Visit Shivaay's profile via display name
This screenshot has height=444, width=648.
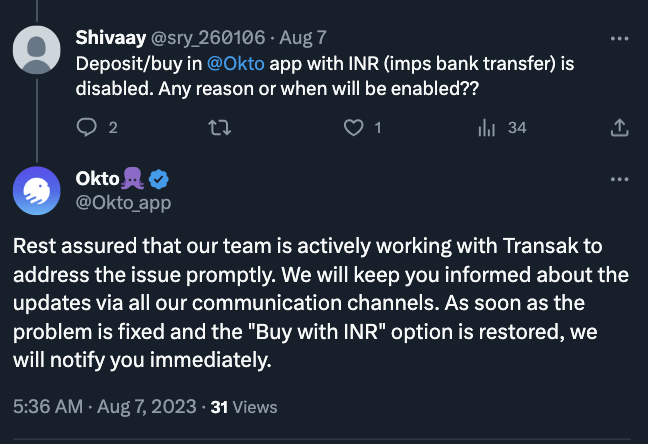tap(110, 38)
